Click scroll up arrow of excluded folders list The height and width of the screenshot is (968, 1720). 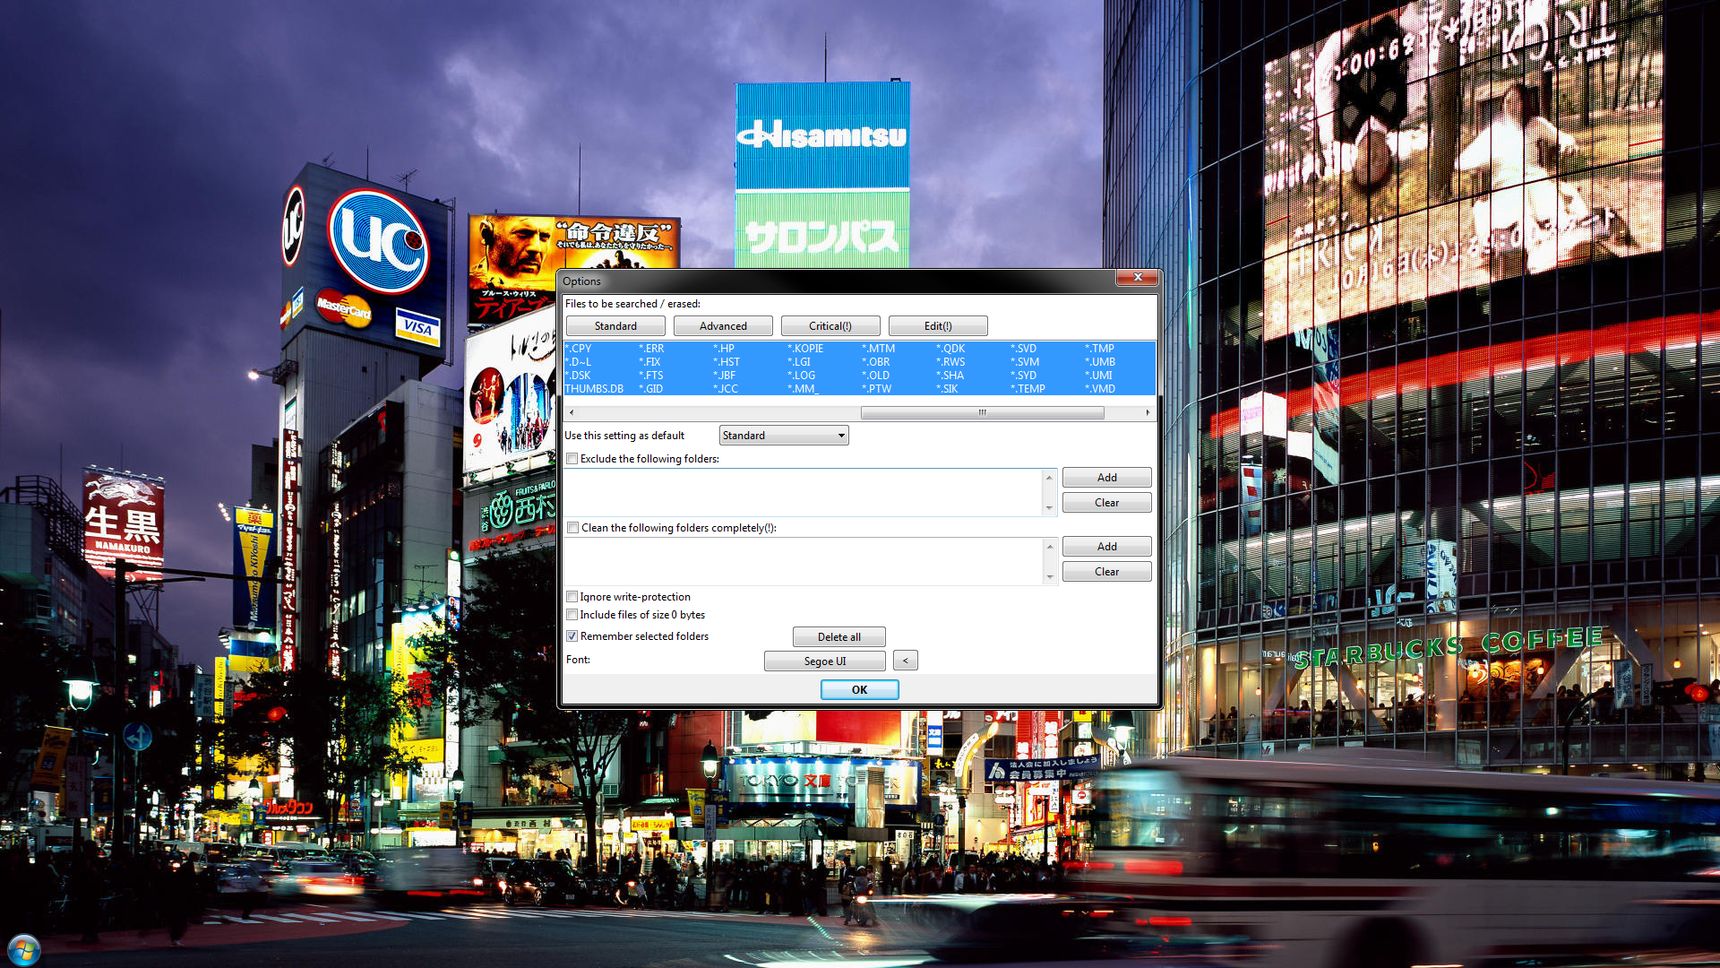[1049, 477]
